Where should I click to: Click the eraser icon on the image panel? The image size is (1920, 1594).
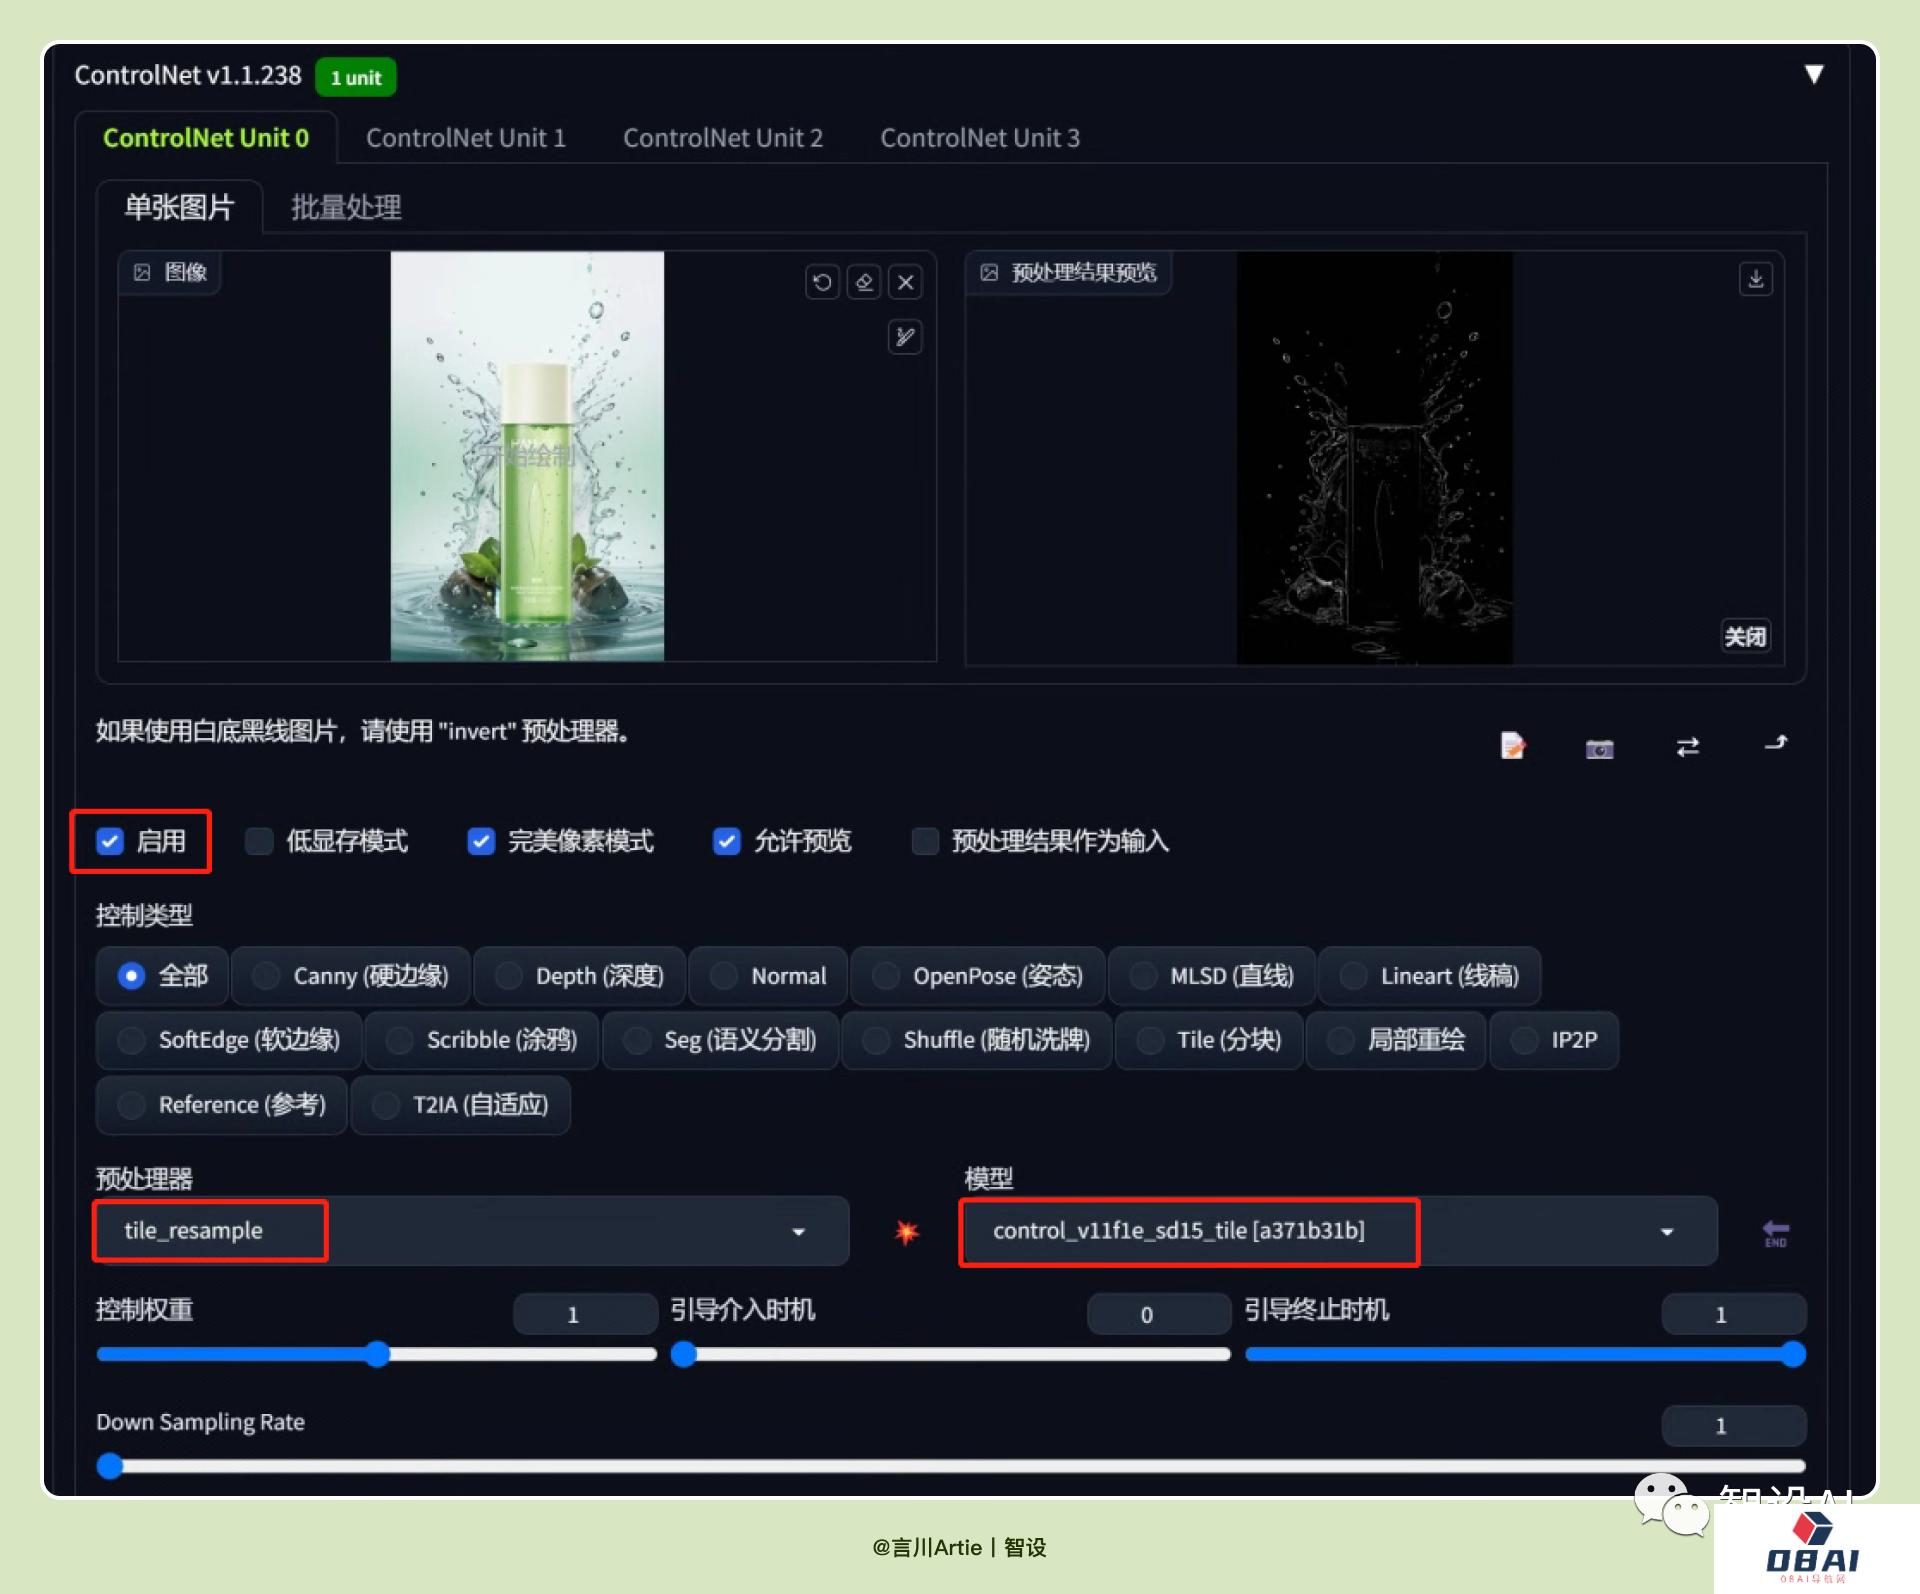click(x=864, y=283)
